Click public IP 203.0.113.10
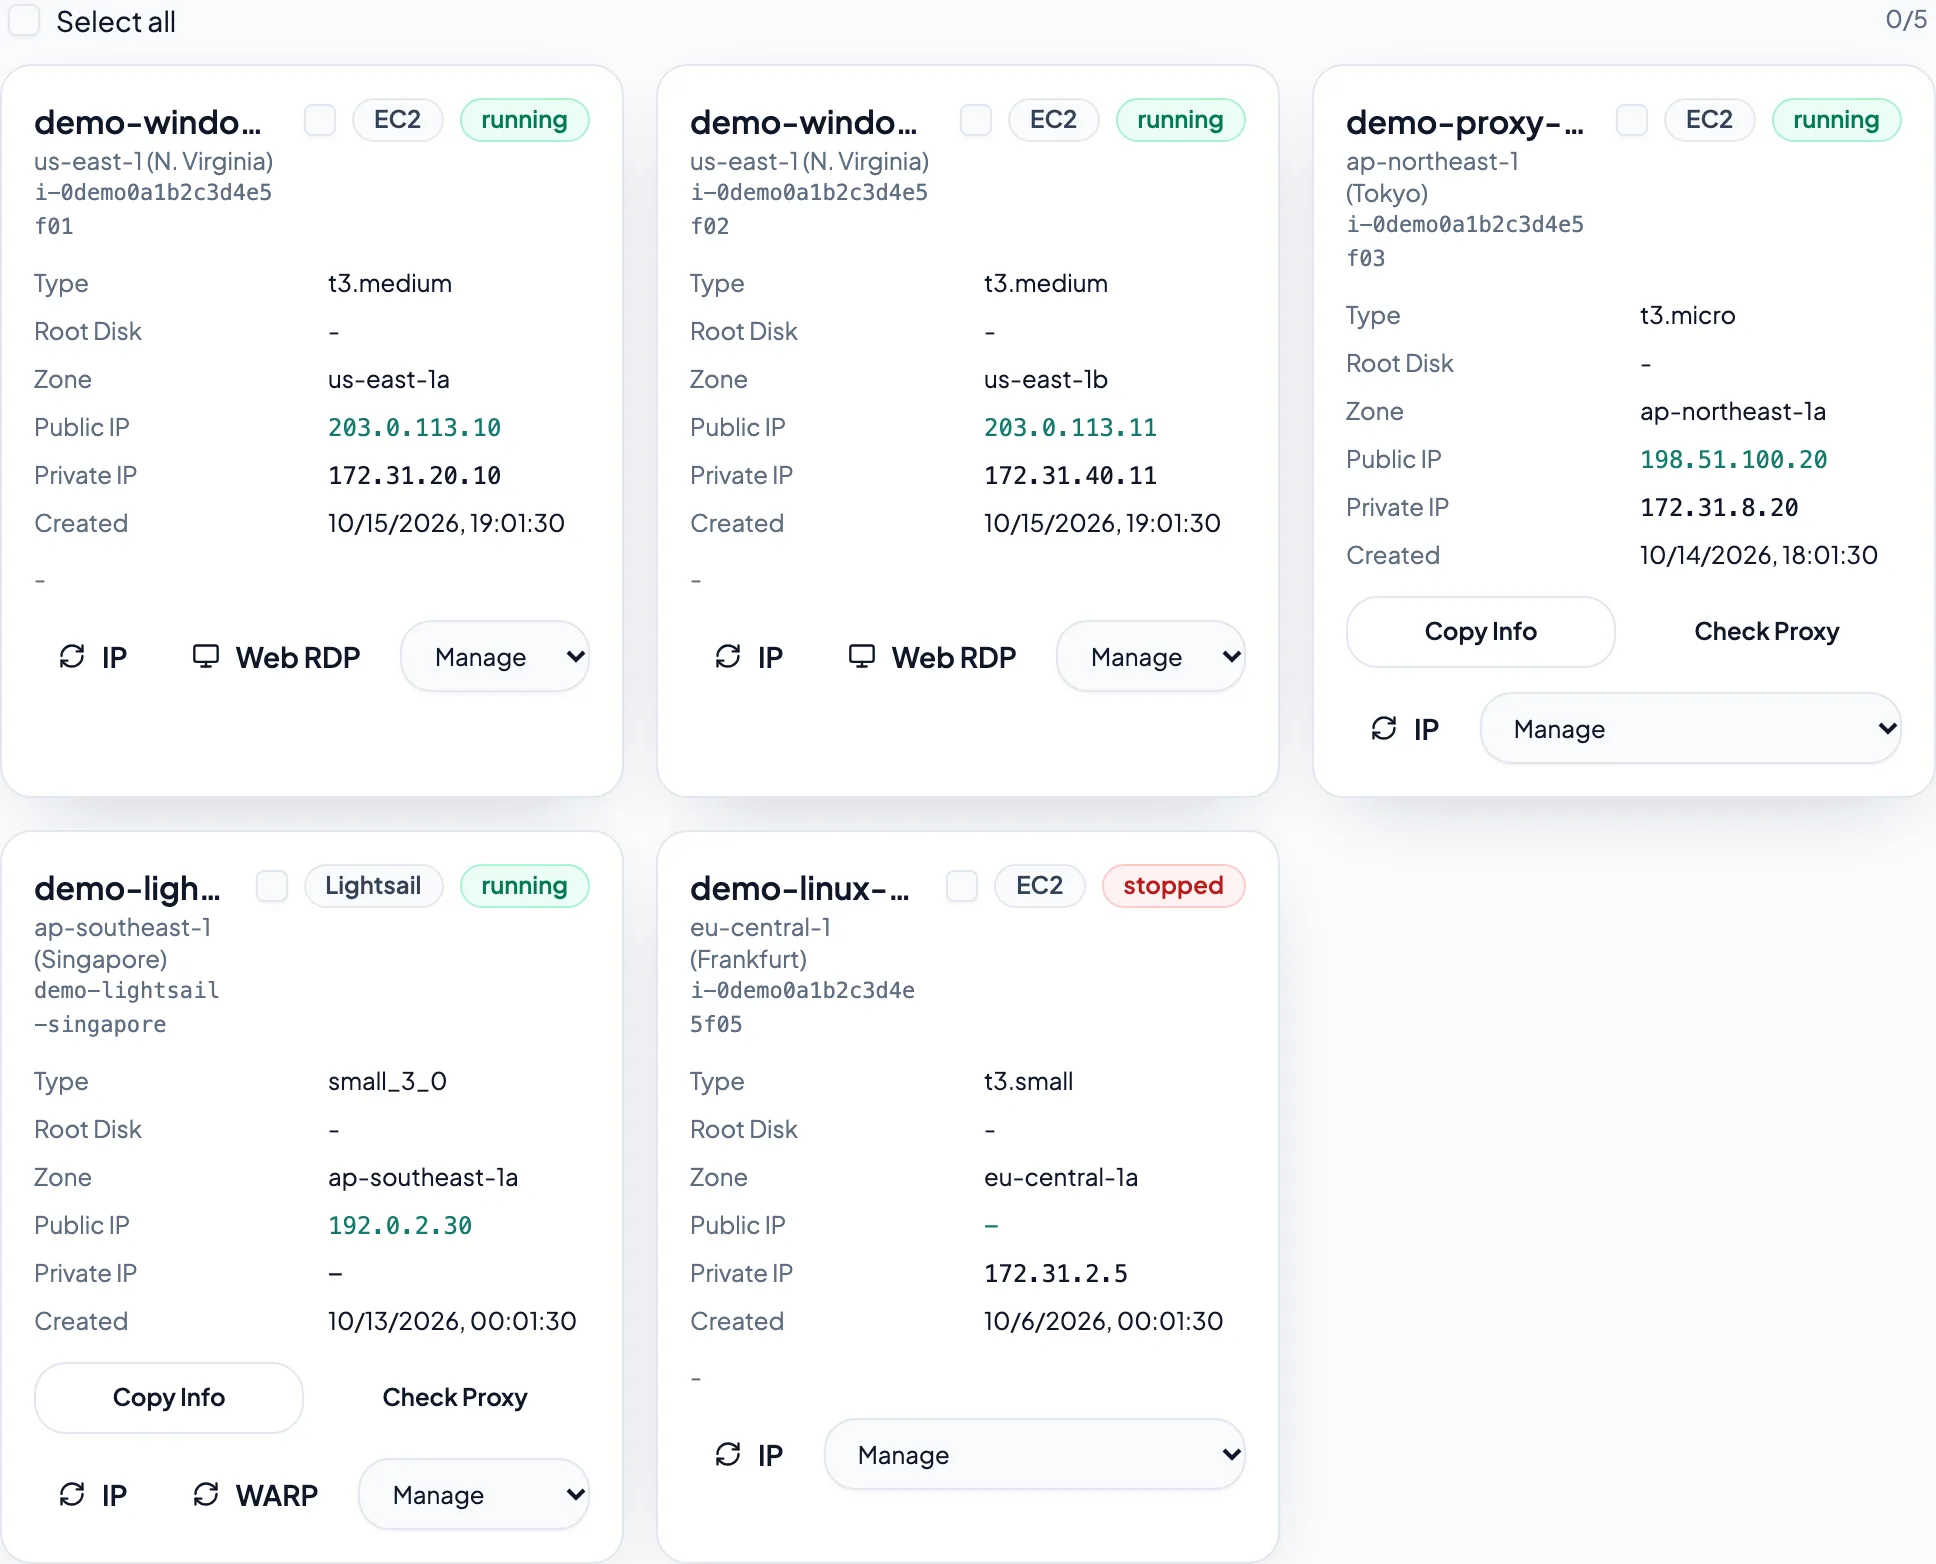The image size is (1936, 1564). click(415, 428)
